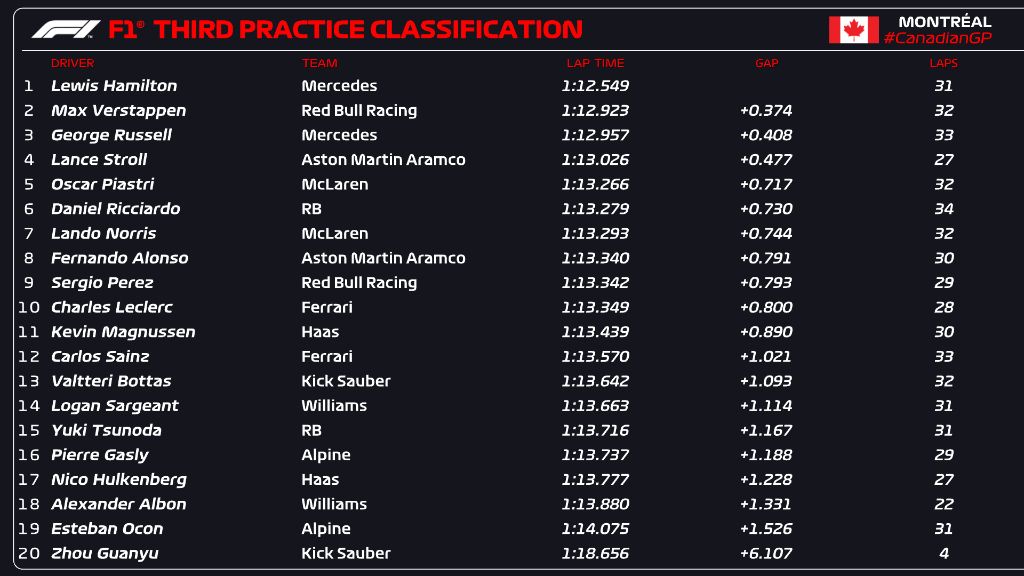Click the LAPS column header
Viewport: 1024px width, 576px height.
click(943, 63)
